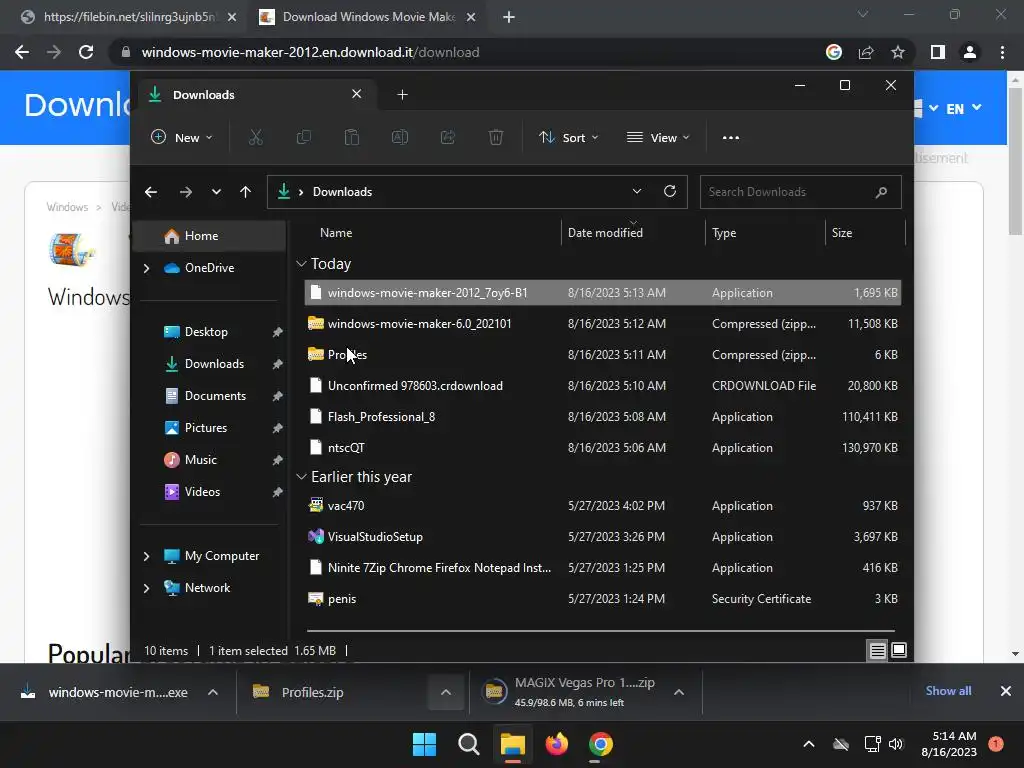Open options arrow for windows-movie-m....exe download
Viewport: 1024px width, 768px height.
[x=213, y=692]
